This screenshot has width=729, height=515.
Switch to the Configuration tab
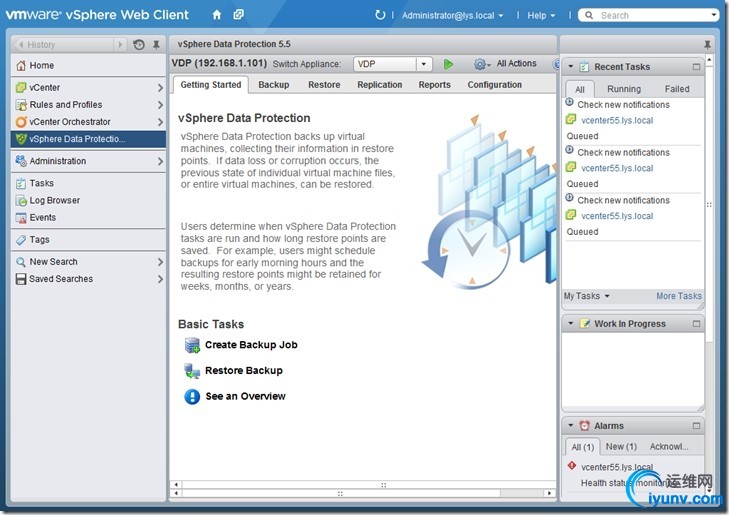coord(495,85)
